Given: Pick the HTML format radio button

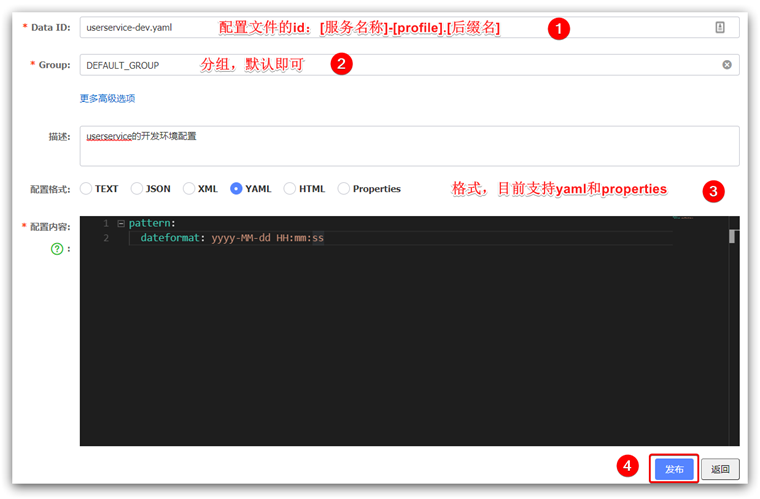Looking at the screenshot, I should coord(290,188).
